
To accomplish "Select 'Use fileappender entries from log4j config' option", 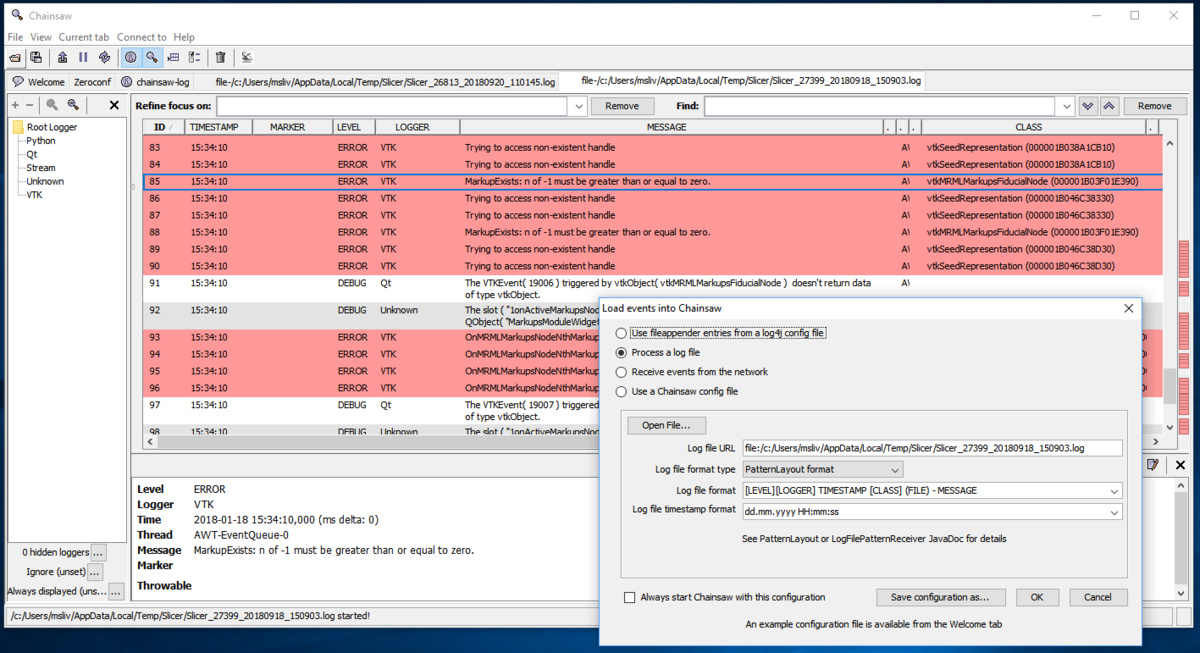I will point(622,333).
